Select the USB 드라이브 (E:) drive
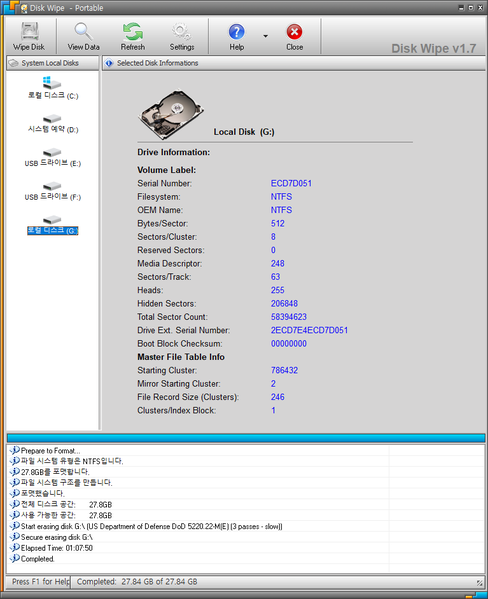 tap(53, 157)
